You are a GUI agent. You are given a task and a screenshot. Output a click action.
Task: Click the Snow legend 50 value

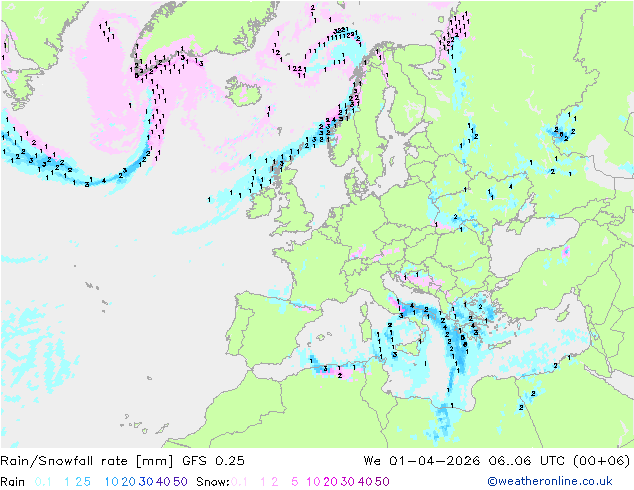382,482
